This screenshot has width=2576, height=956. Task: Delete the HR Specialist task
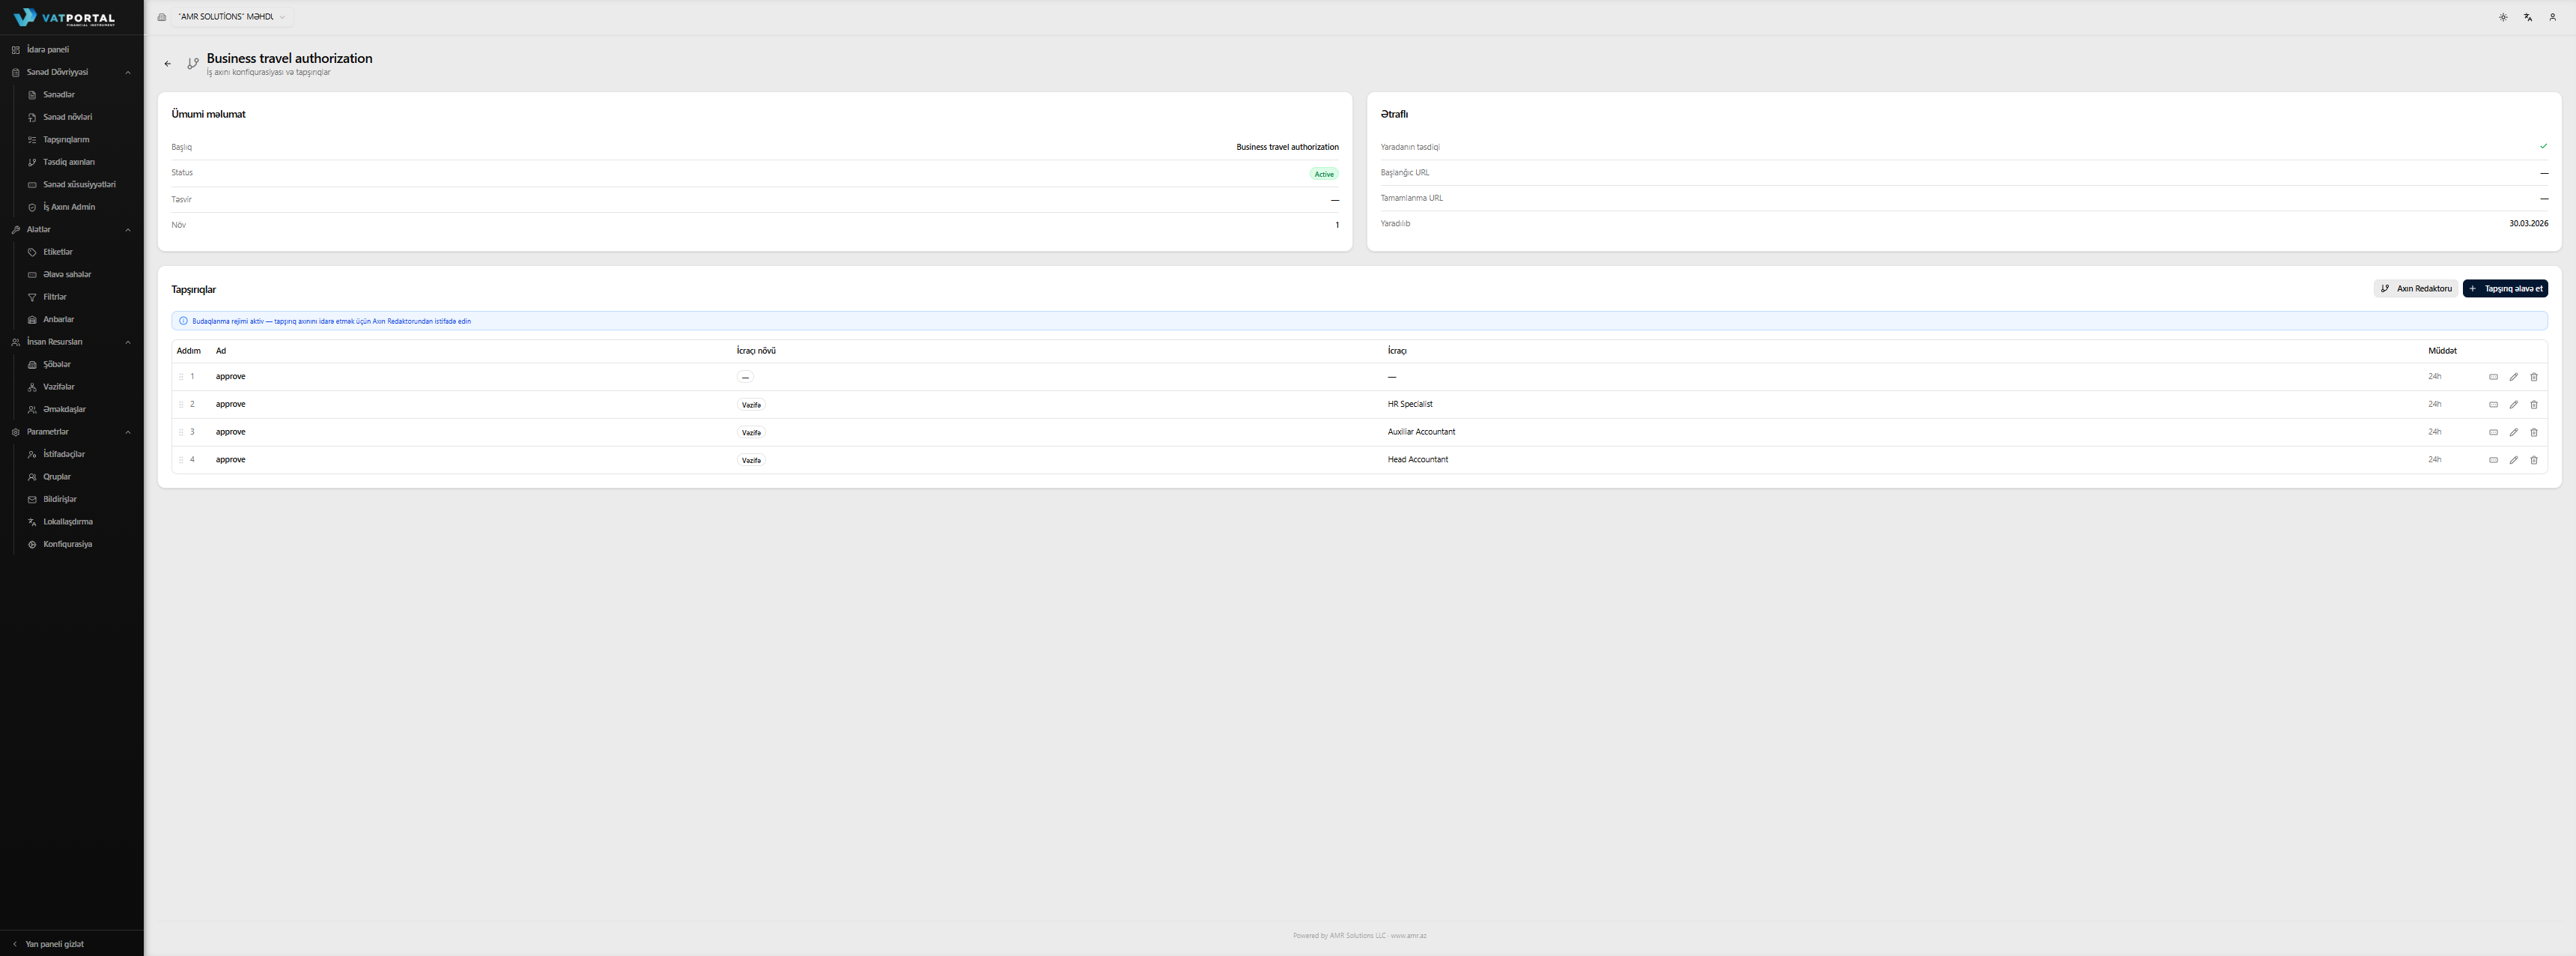point(2534,405)
